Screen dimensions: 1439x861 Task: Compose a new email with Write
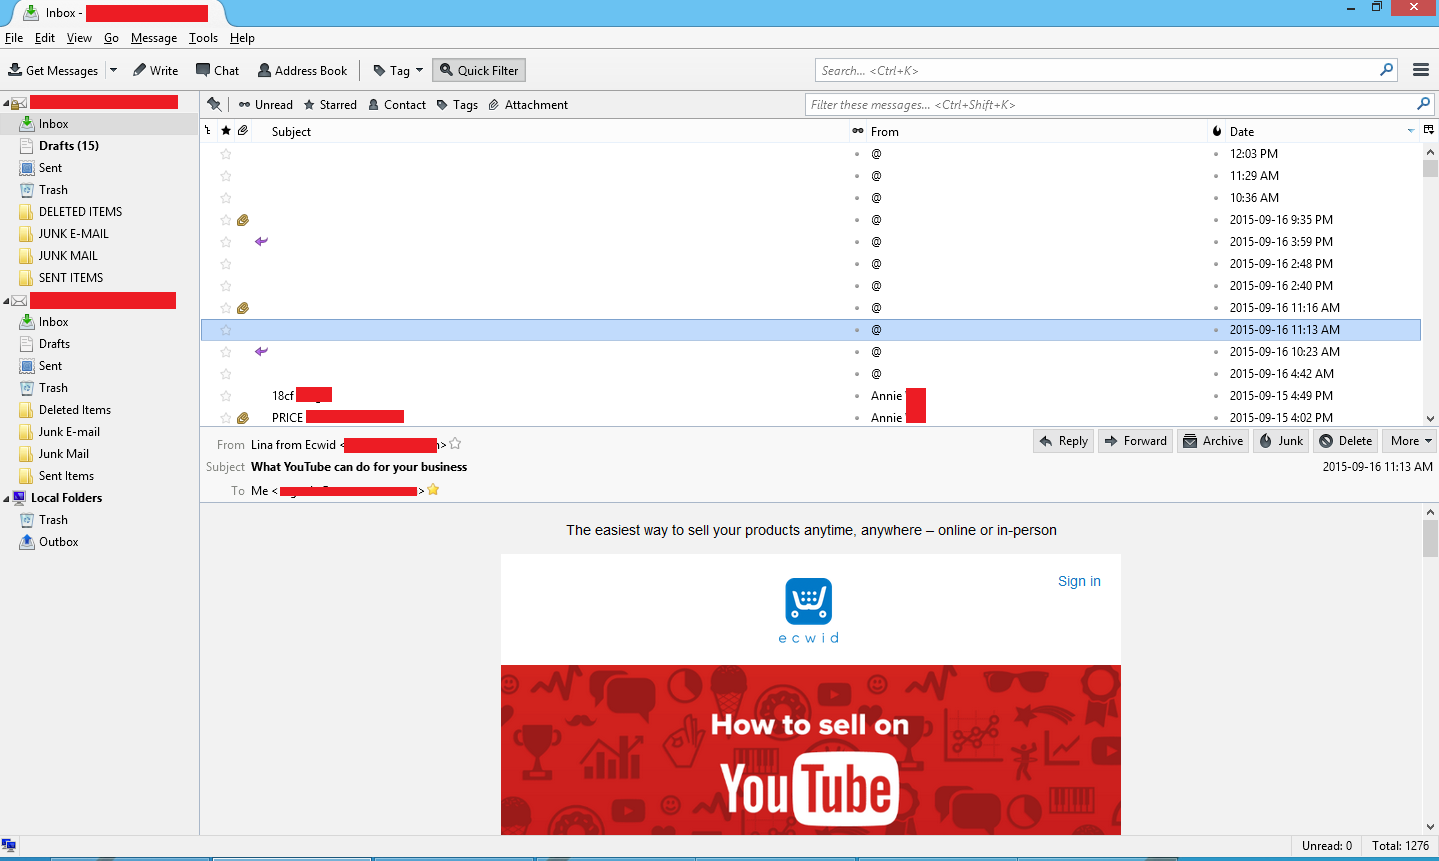[155, 70]
